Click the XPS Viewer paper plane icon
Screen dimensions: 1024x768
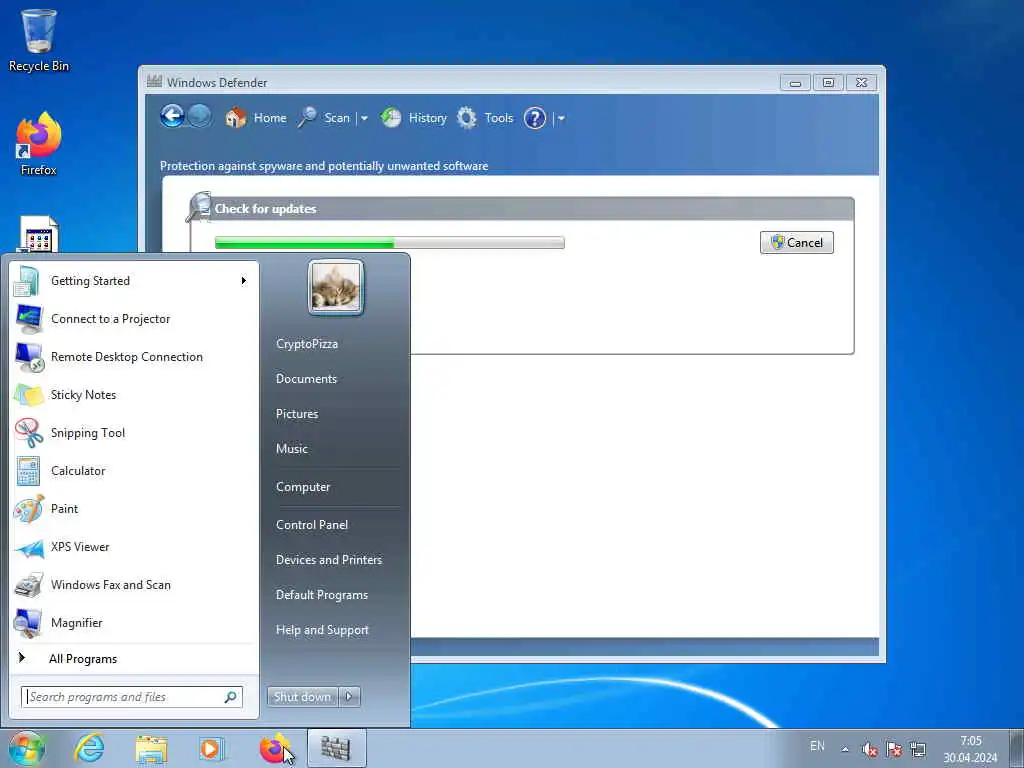coord(29,547)
